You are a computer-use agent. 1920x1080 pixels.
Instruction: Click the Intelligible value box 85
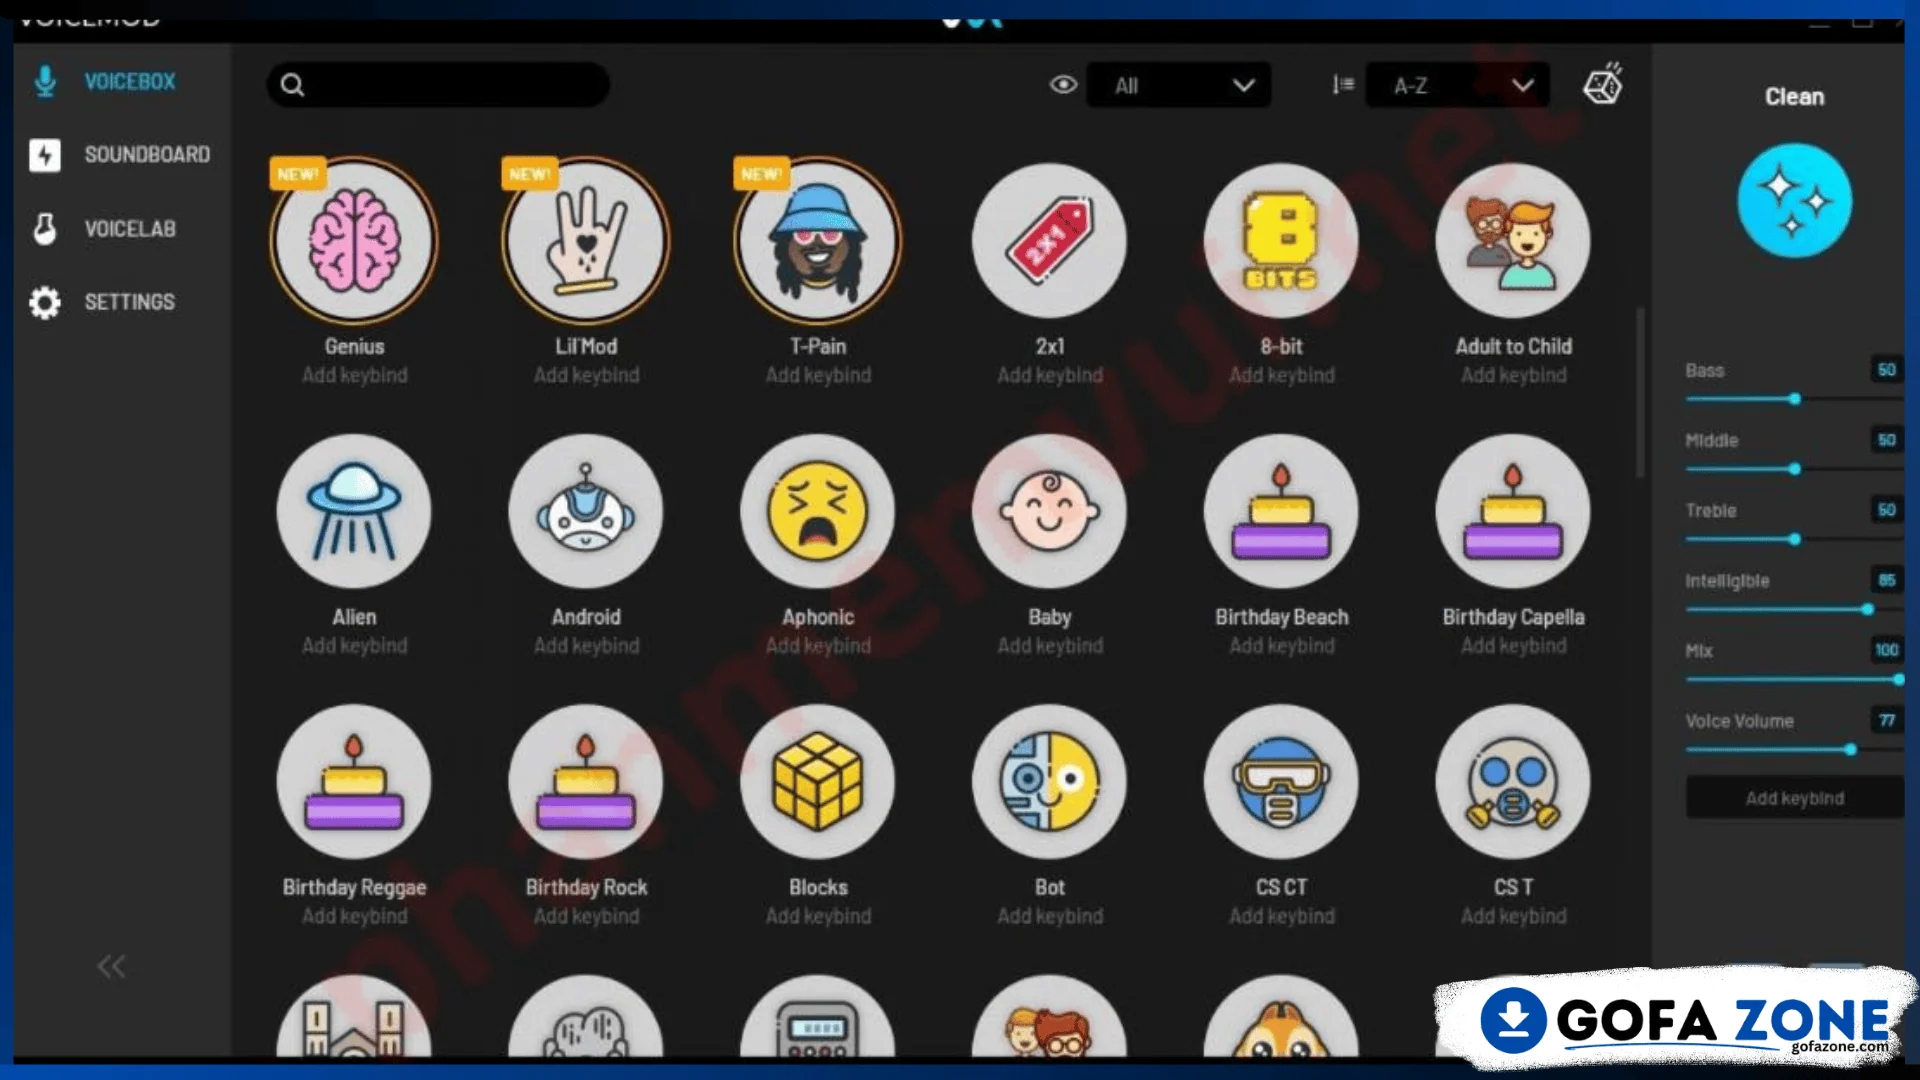(x=1886, y=580)
